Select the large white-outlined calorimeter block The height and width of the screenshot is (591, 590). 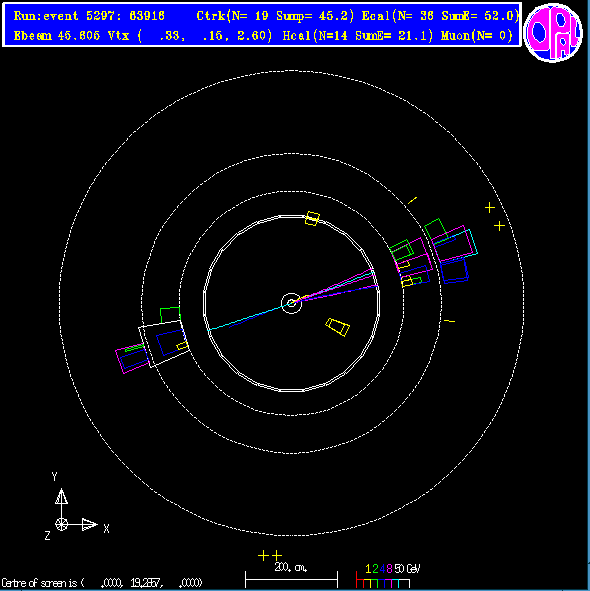pyautogui.click(x=163, y=344)
